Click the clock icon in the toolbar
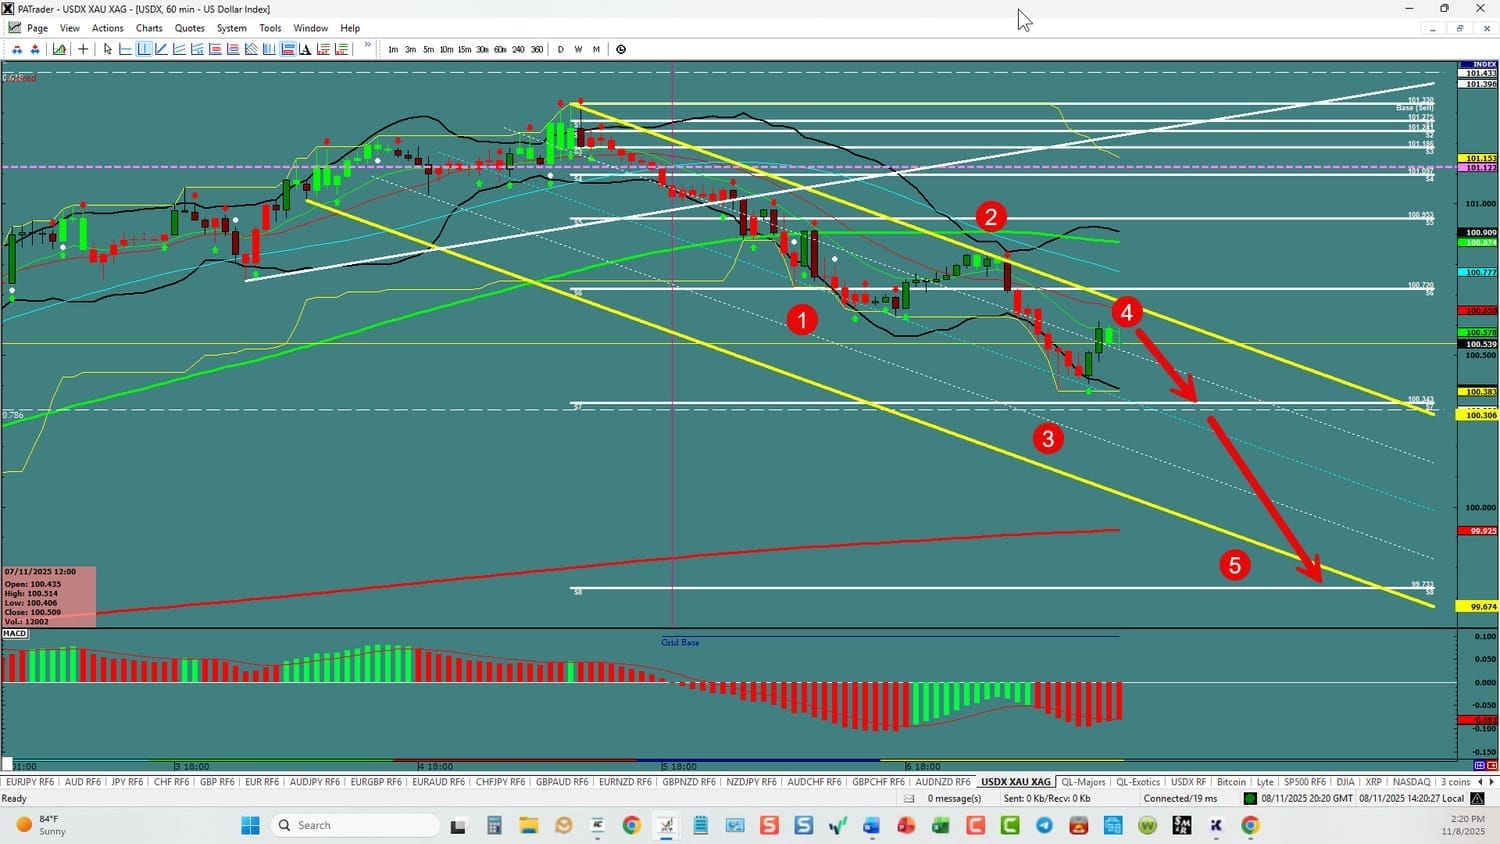The image size is (1500, 844). 621,49
